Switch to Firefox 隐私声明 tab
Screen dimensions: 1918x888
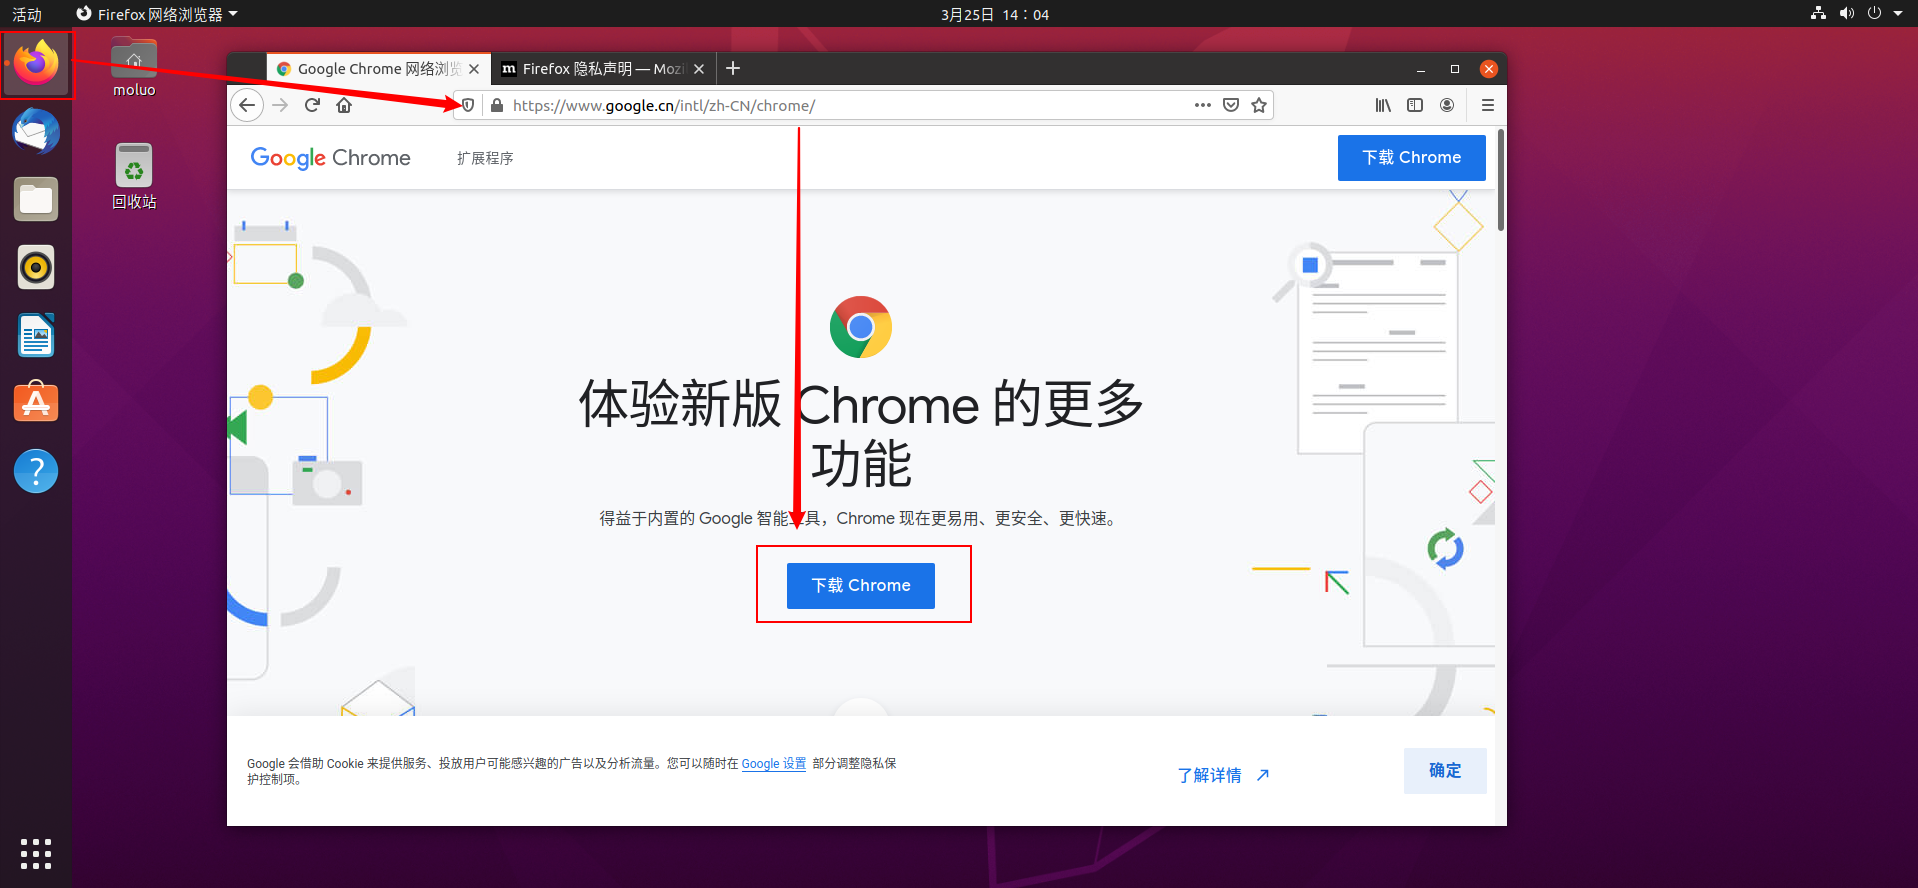603,69
